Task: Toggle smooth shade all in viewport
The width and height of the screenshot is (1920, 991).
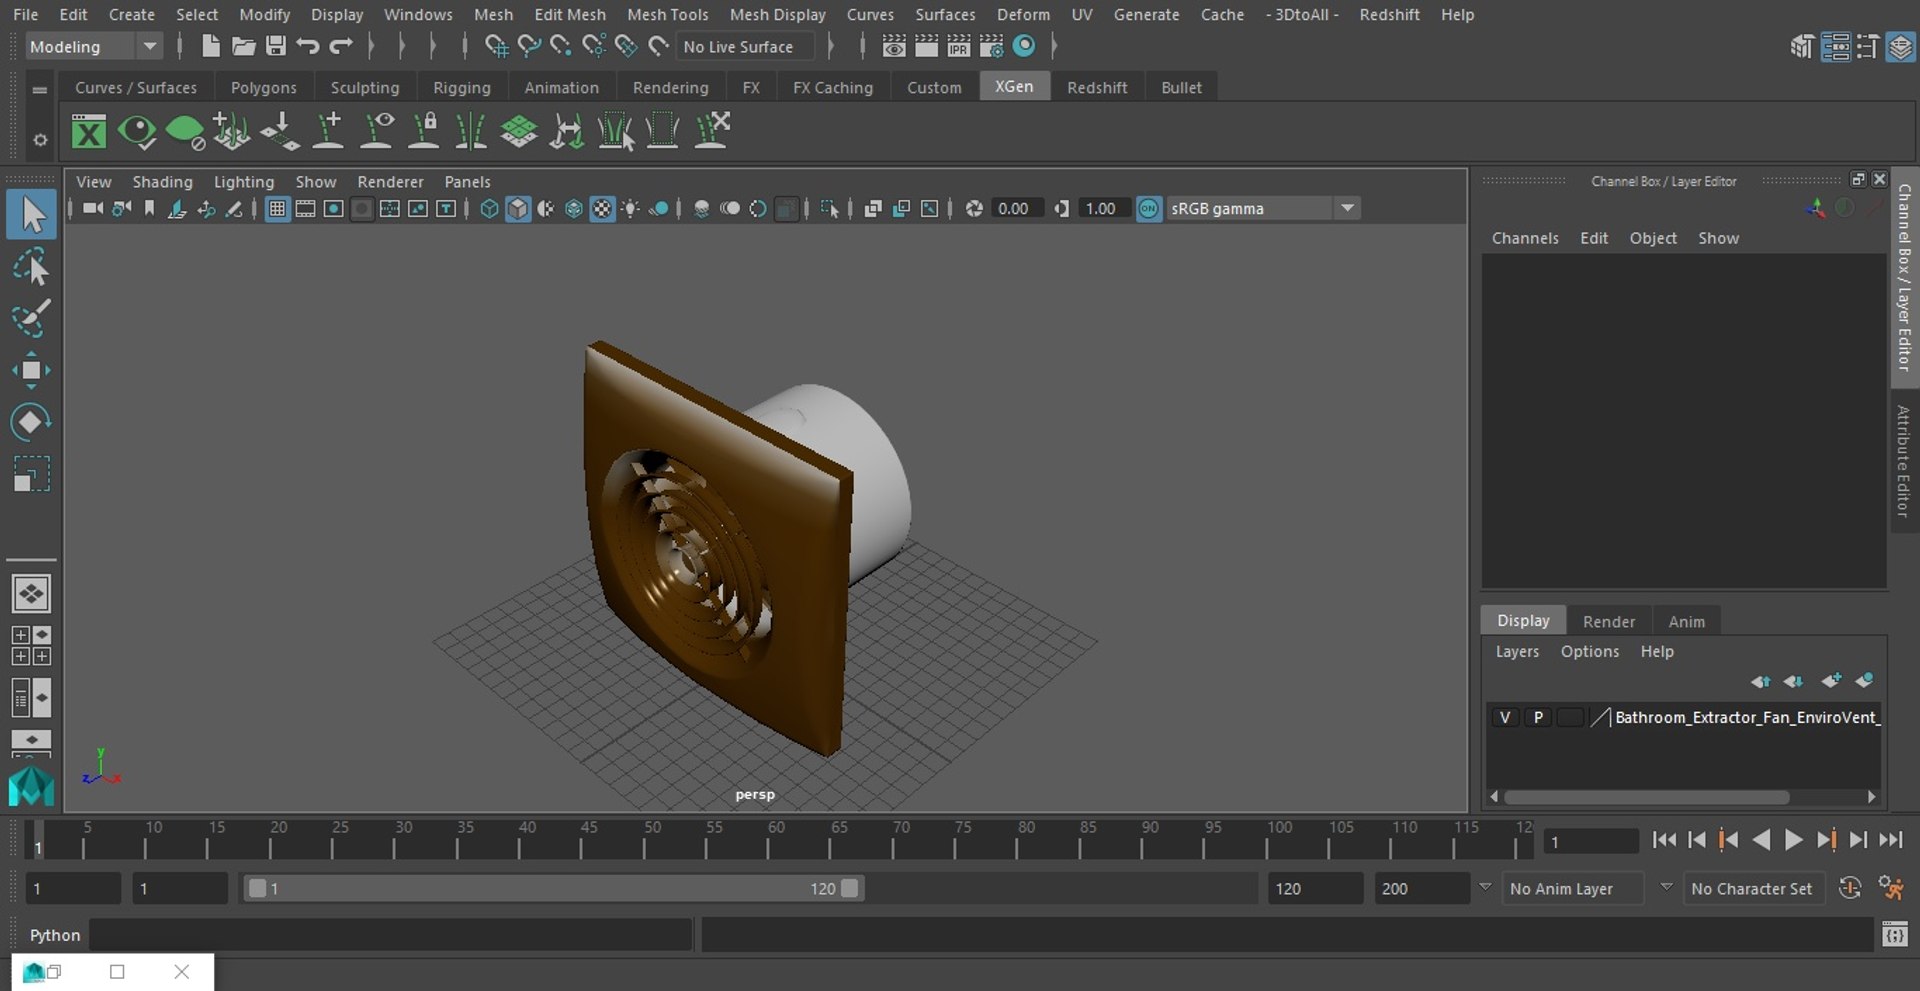Action: 518,208
